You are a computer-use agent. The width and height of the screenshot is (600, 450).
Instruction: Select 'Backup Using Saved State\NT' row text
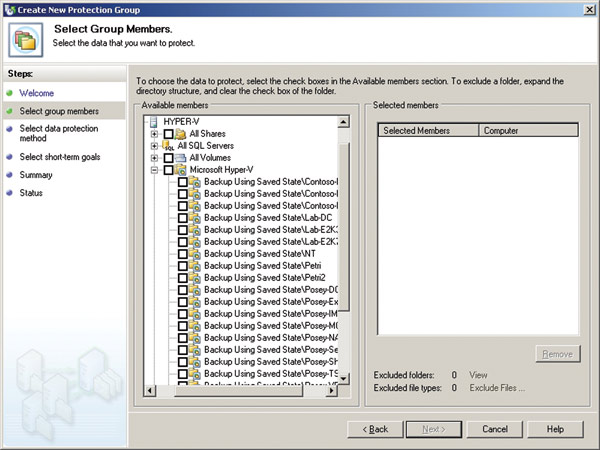pos(260,254)
